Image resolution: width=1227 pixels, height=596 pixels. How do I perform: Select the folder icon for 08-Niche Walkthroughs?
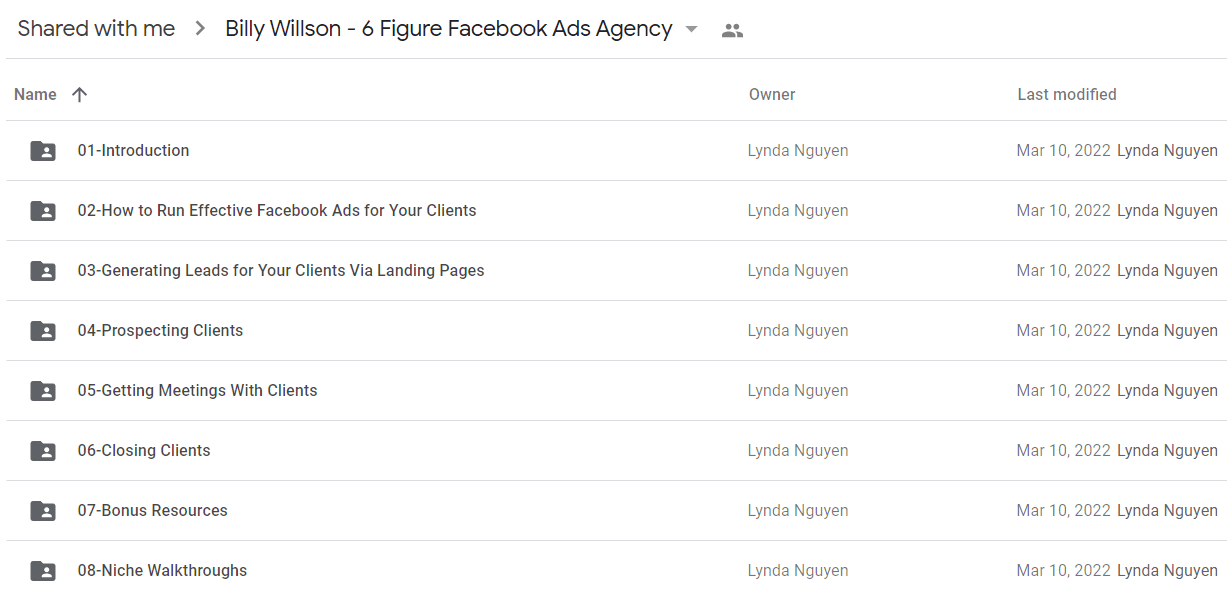pyautogui.click(x=43, y=571)
